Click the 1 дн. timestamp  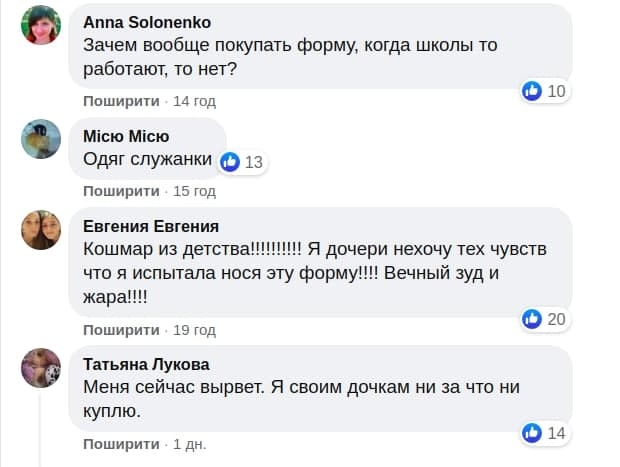(x=190, y=442)
